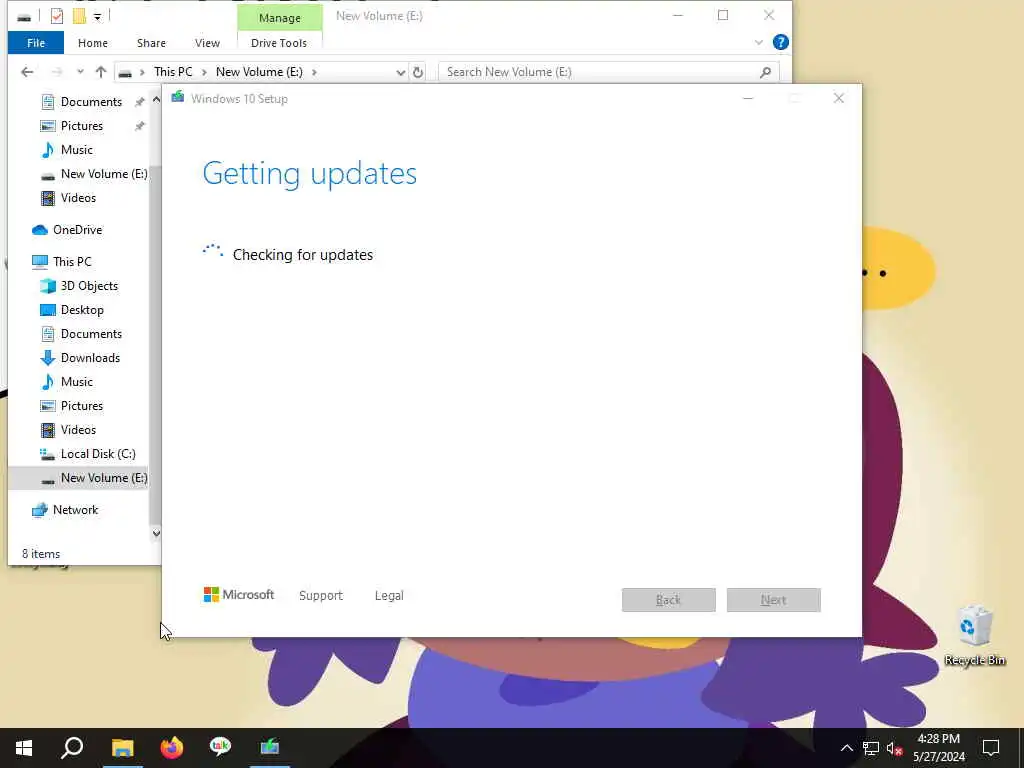Click the muted volume tray icon
The image size is (1024, 768).
point(895,748)
